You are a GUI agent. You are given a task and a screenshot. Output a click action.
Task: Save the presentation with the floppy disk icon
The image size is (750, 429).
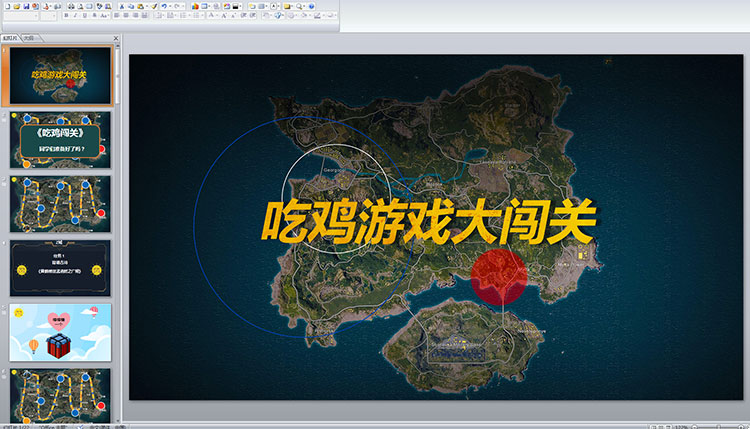26,6
